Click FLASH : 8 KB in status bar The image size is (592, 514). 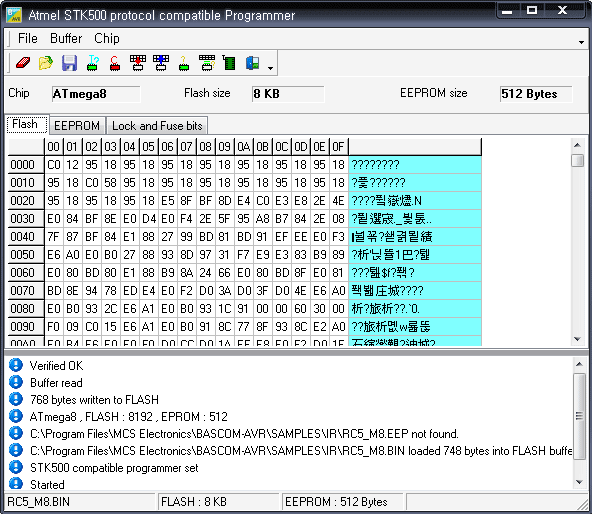tap(194, 502)
